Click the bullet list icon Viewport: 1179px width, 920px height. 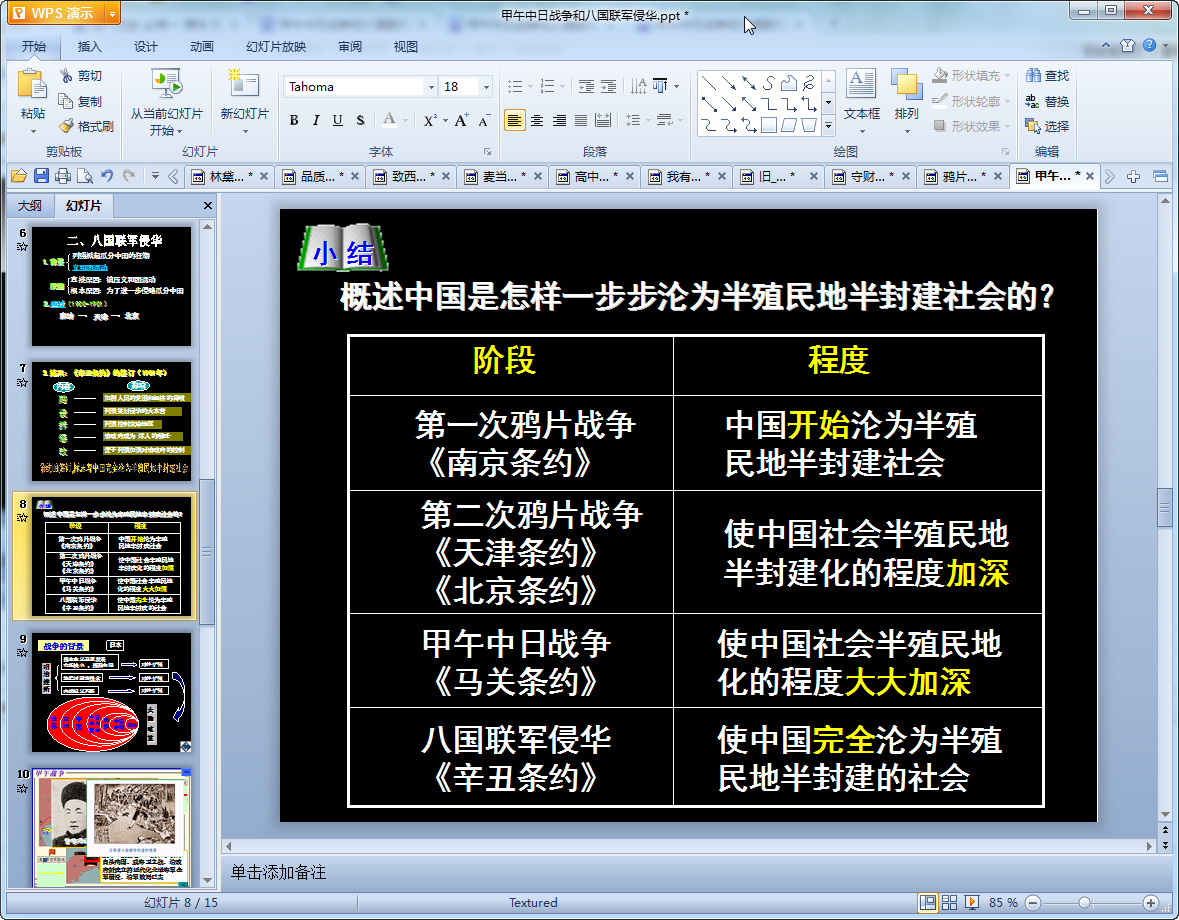pos(515,86)
